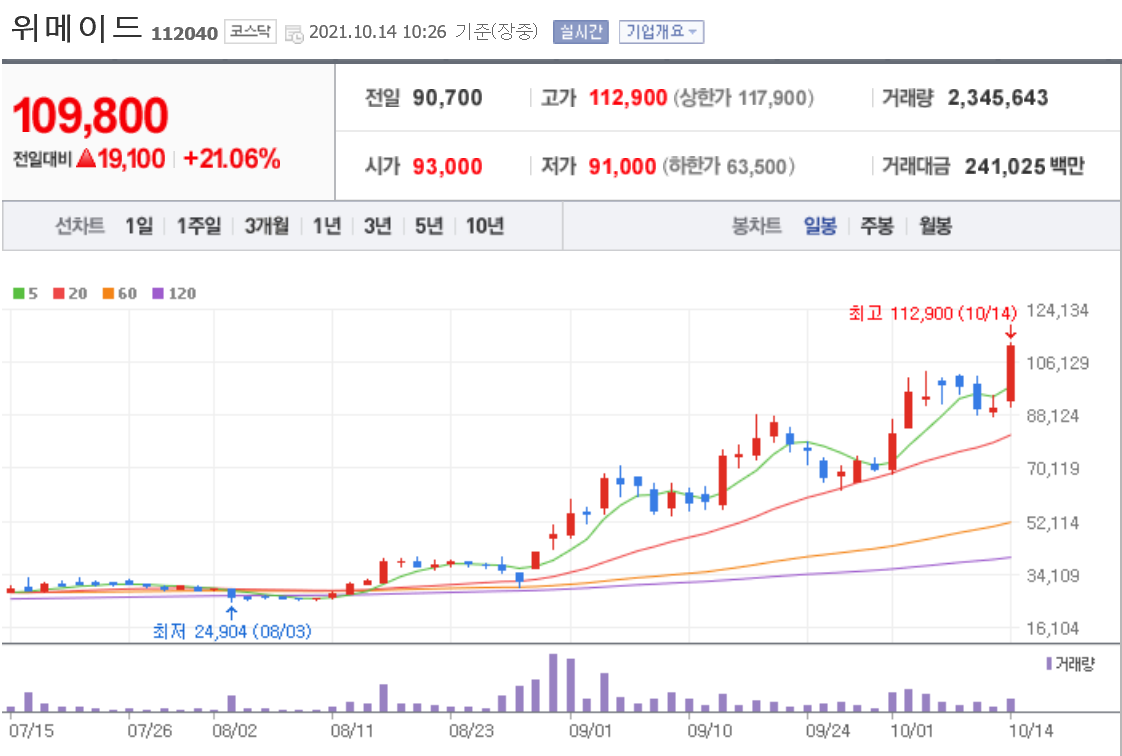Click the 위메이드 stock name heading
The height and width of the screenshot is (756, 1122).
[77, 28]
